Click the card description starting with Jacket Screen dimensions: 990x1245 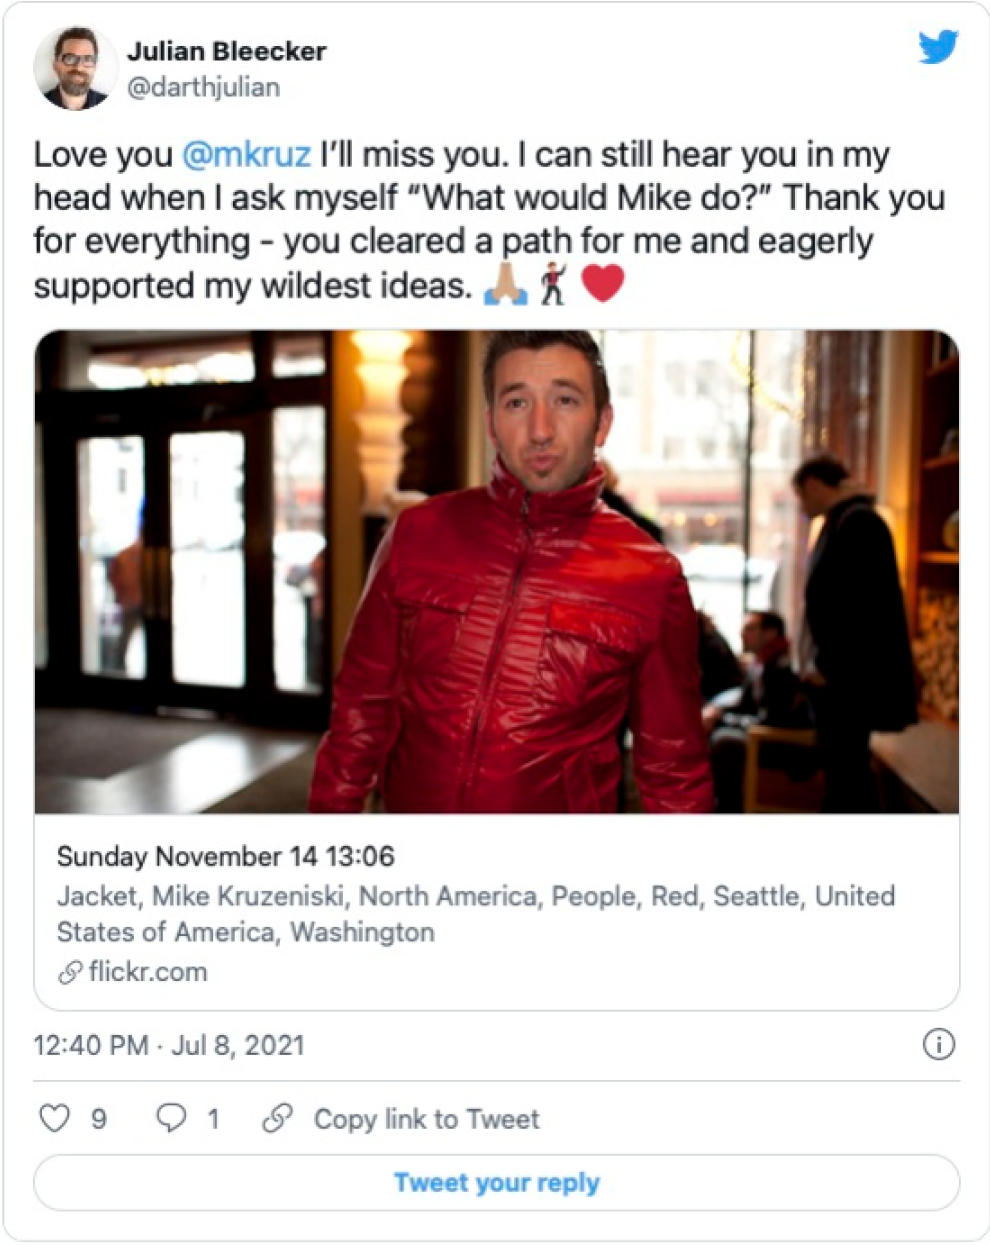click(475, 913)
